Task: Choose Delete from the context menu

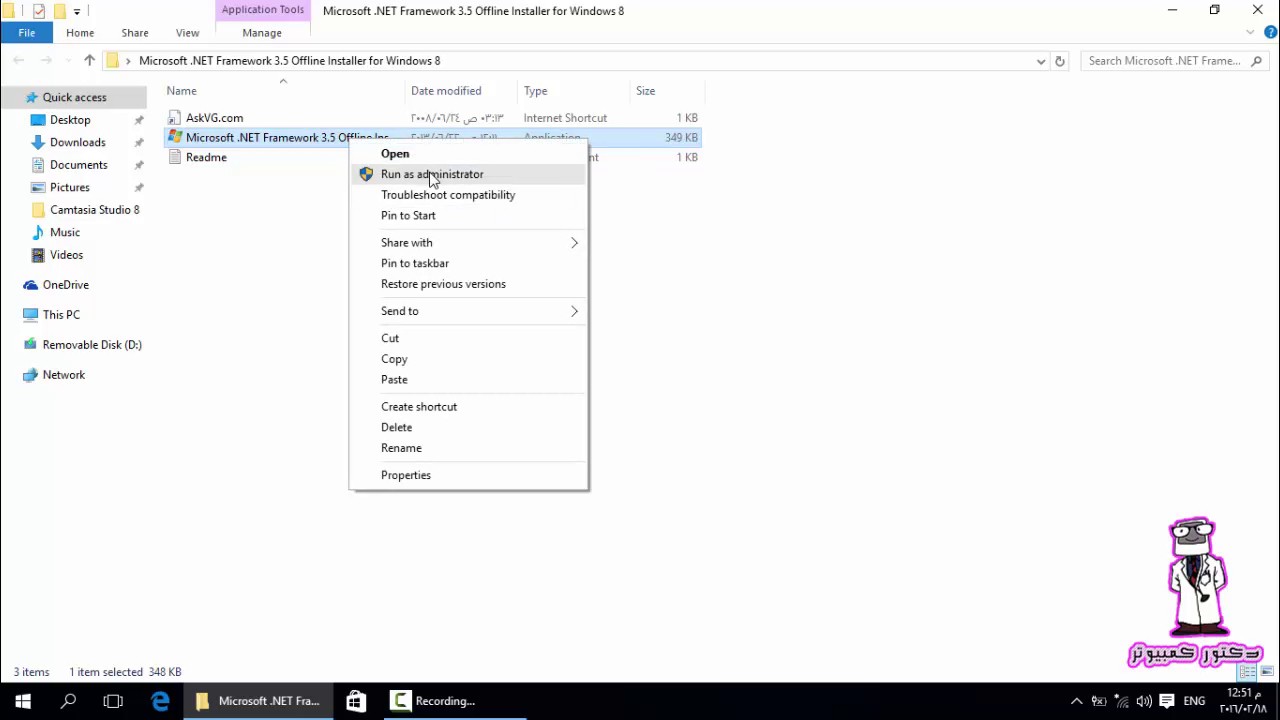Action: point(468,427)
